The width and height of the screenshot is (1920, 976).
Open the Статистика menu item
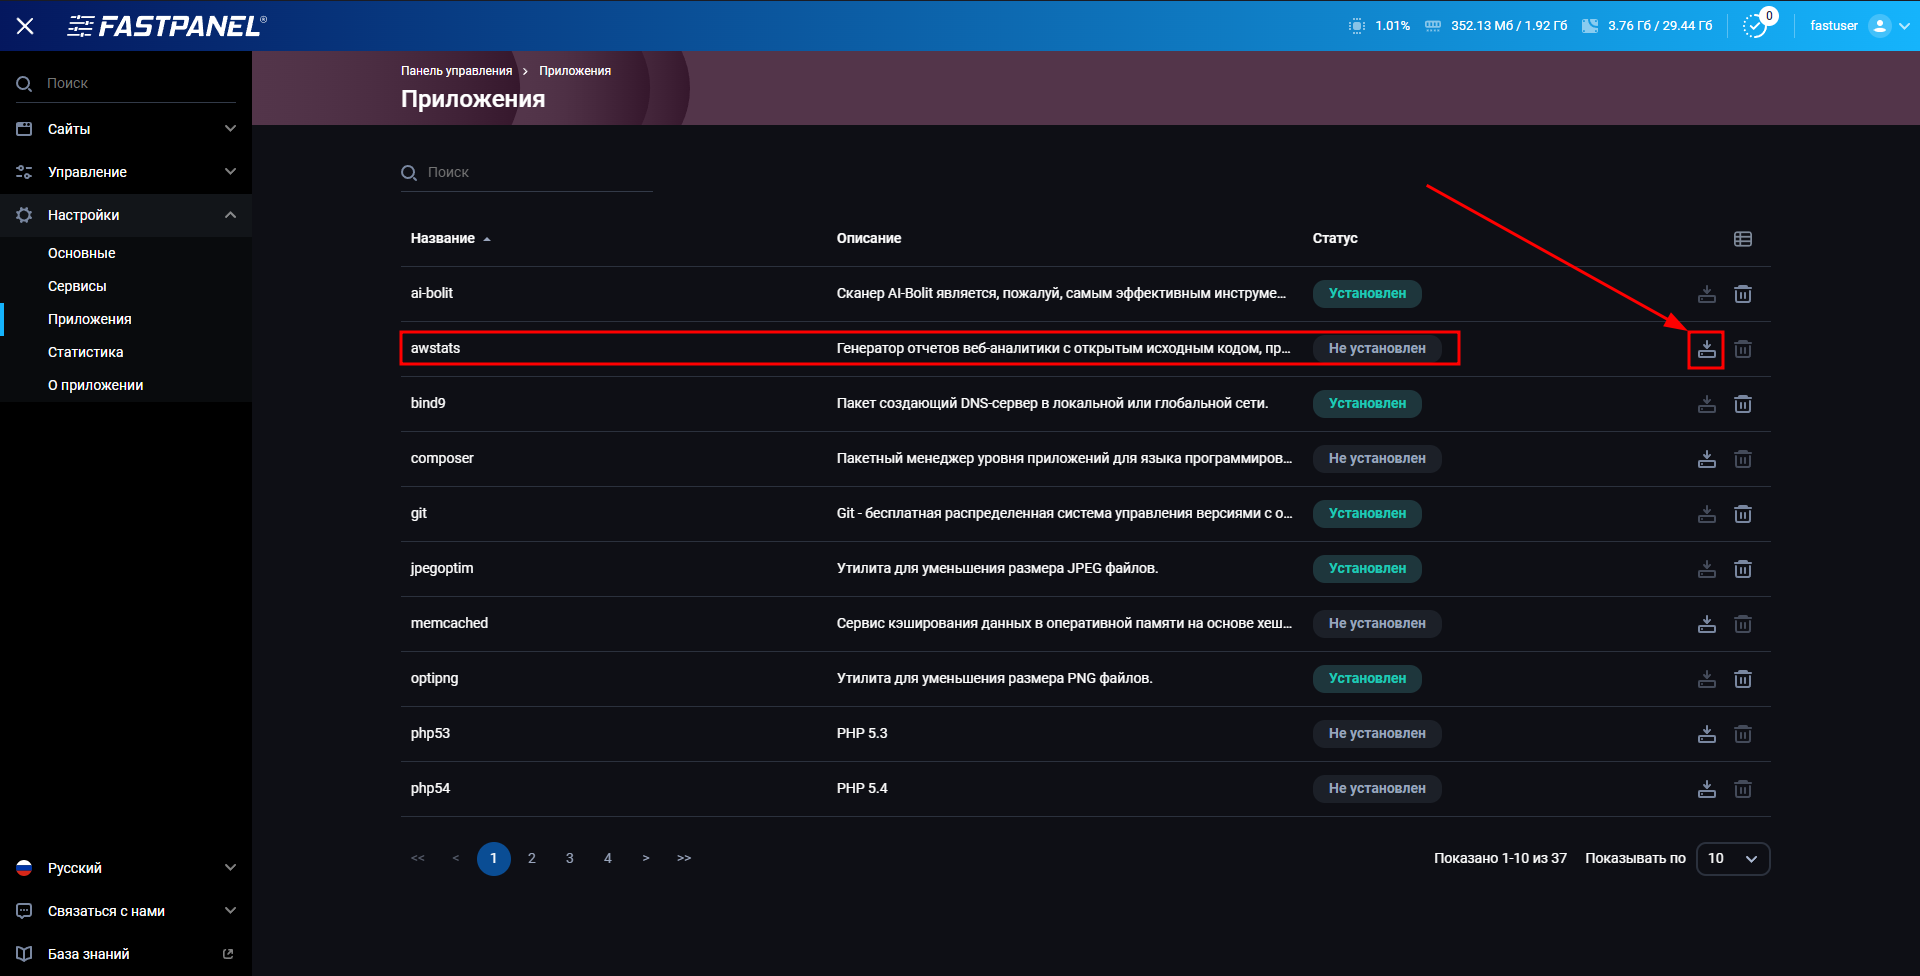click(x=85, y=352)
